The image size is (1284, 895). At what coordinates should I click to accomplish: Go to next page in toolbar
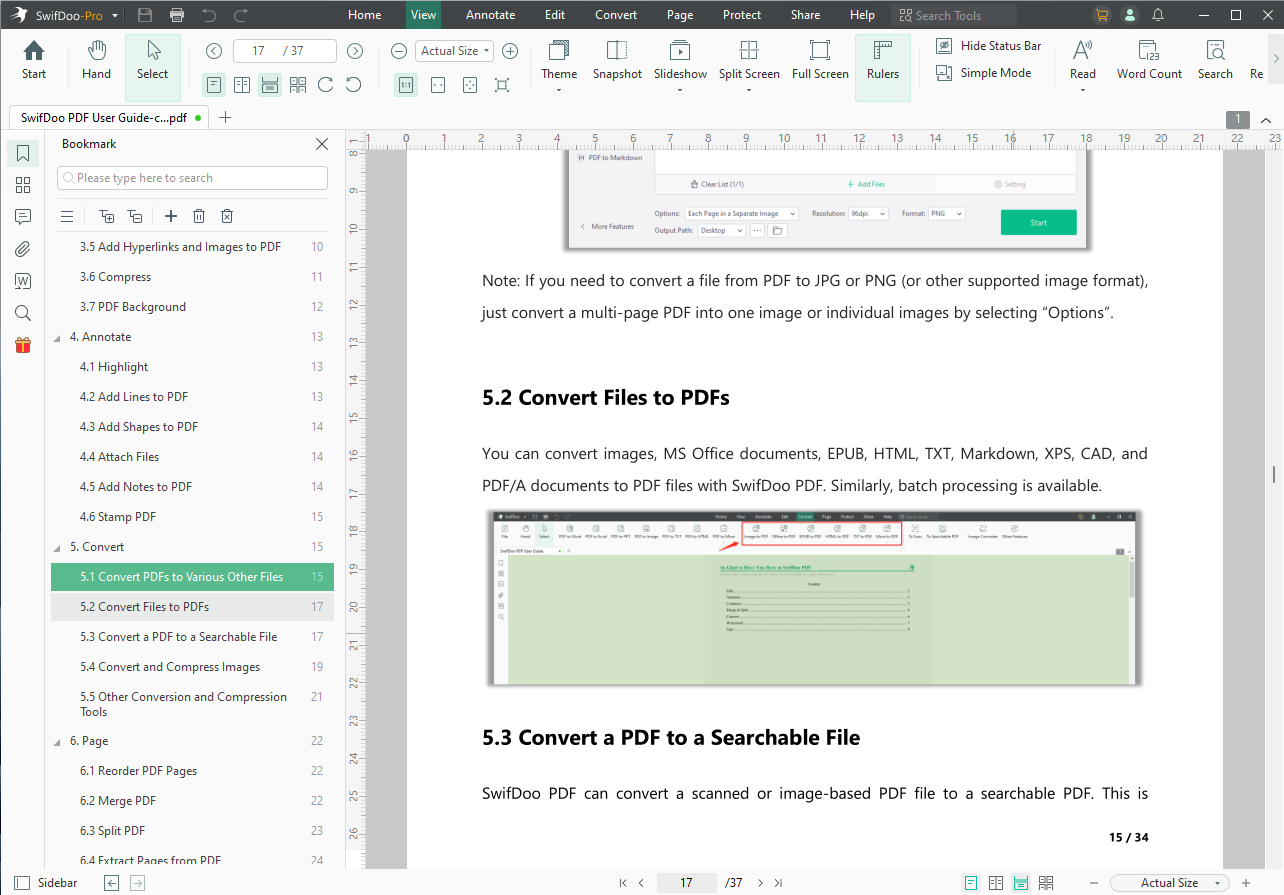click(x=355, y=51)
